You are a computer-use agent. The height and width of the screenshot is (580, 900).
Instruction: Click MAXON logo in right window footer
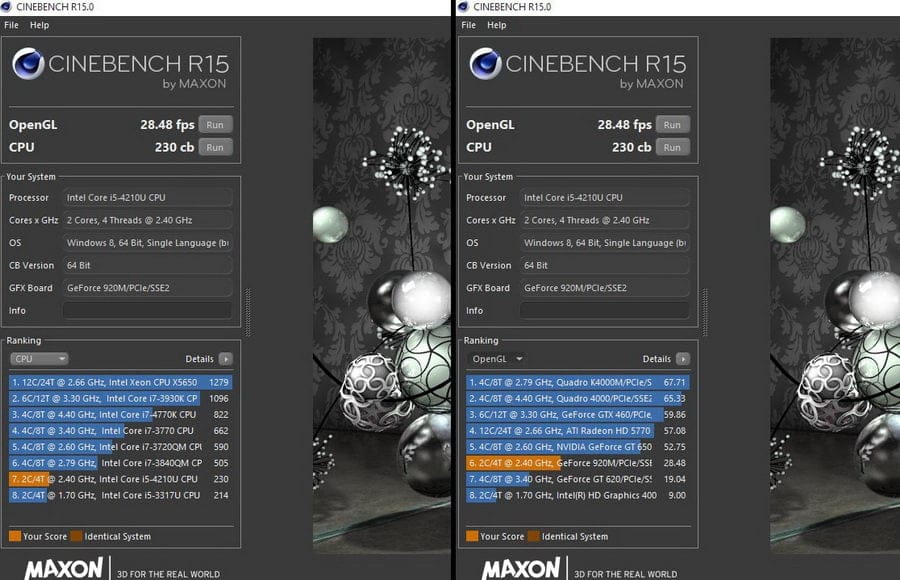click(x=521, y=569)
